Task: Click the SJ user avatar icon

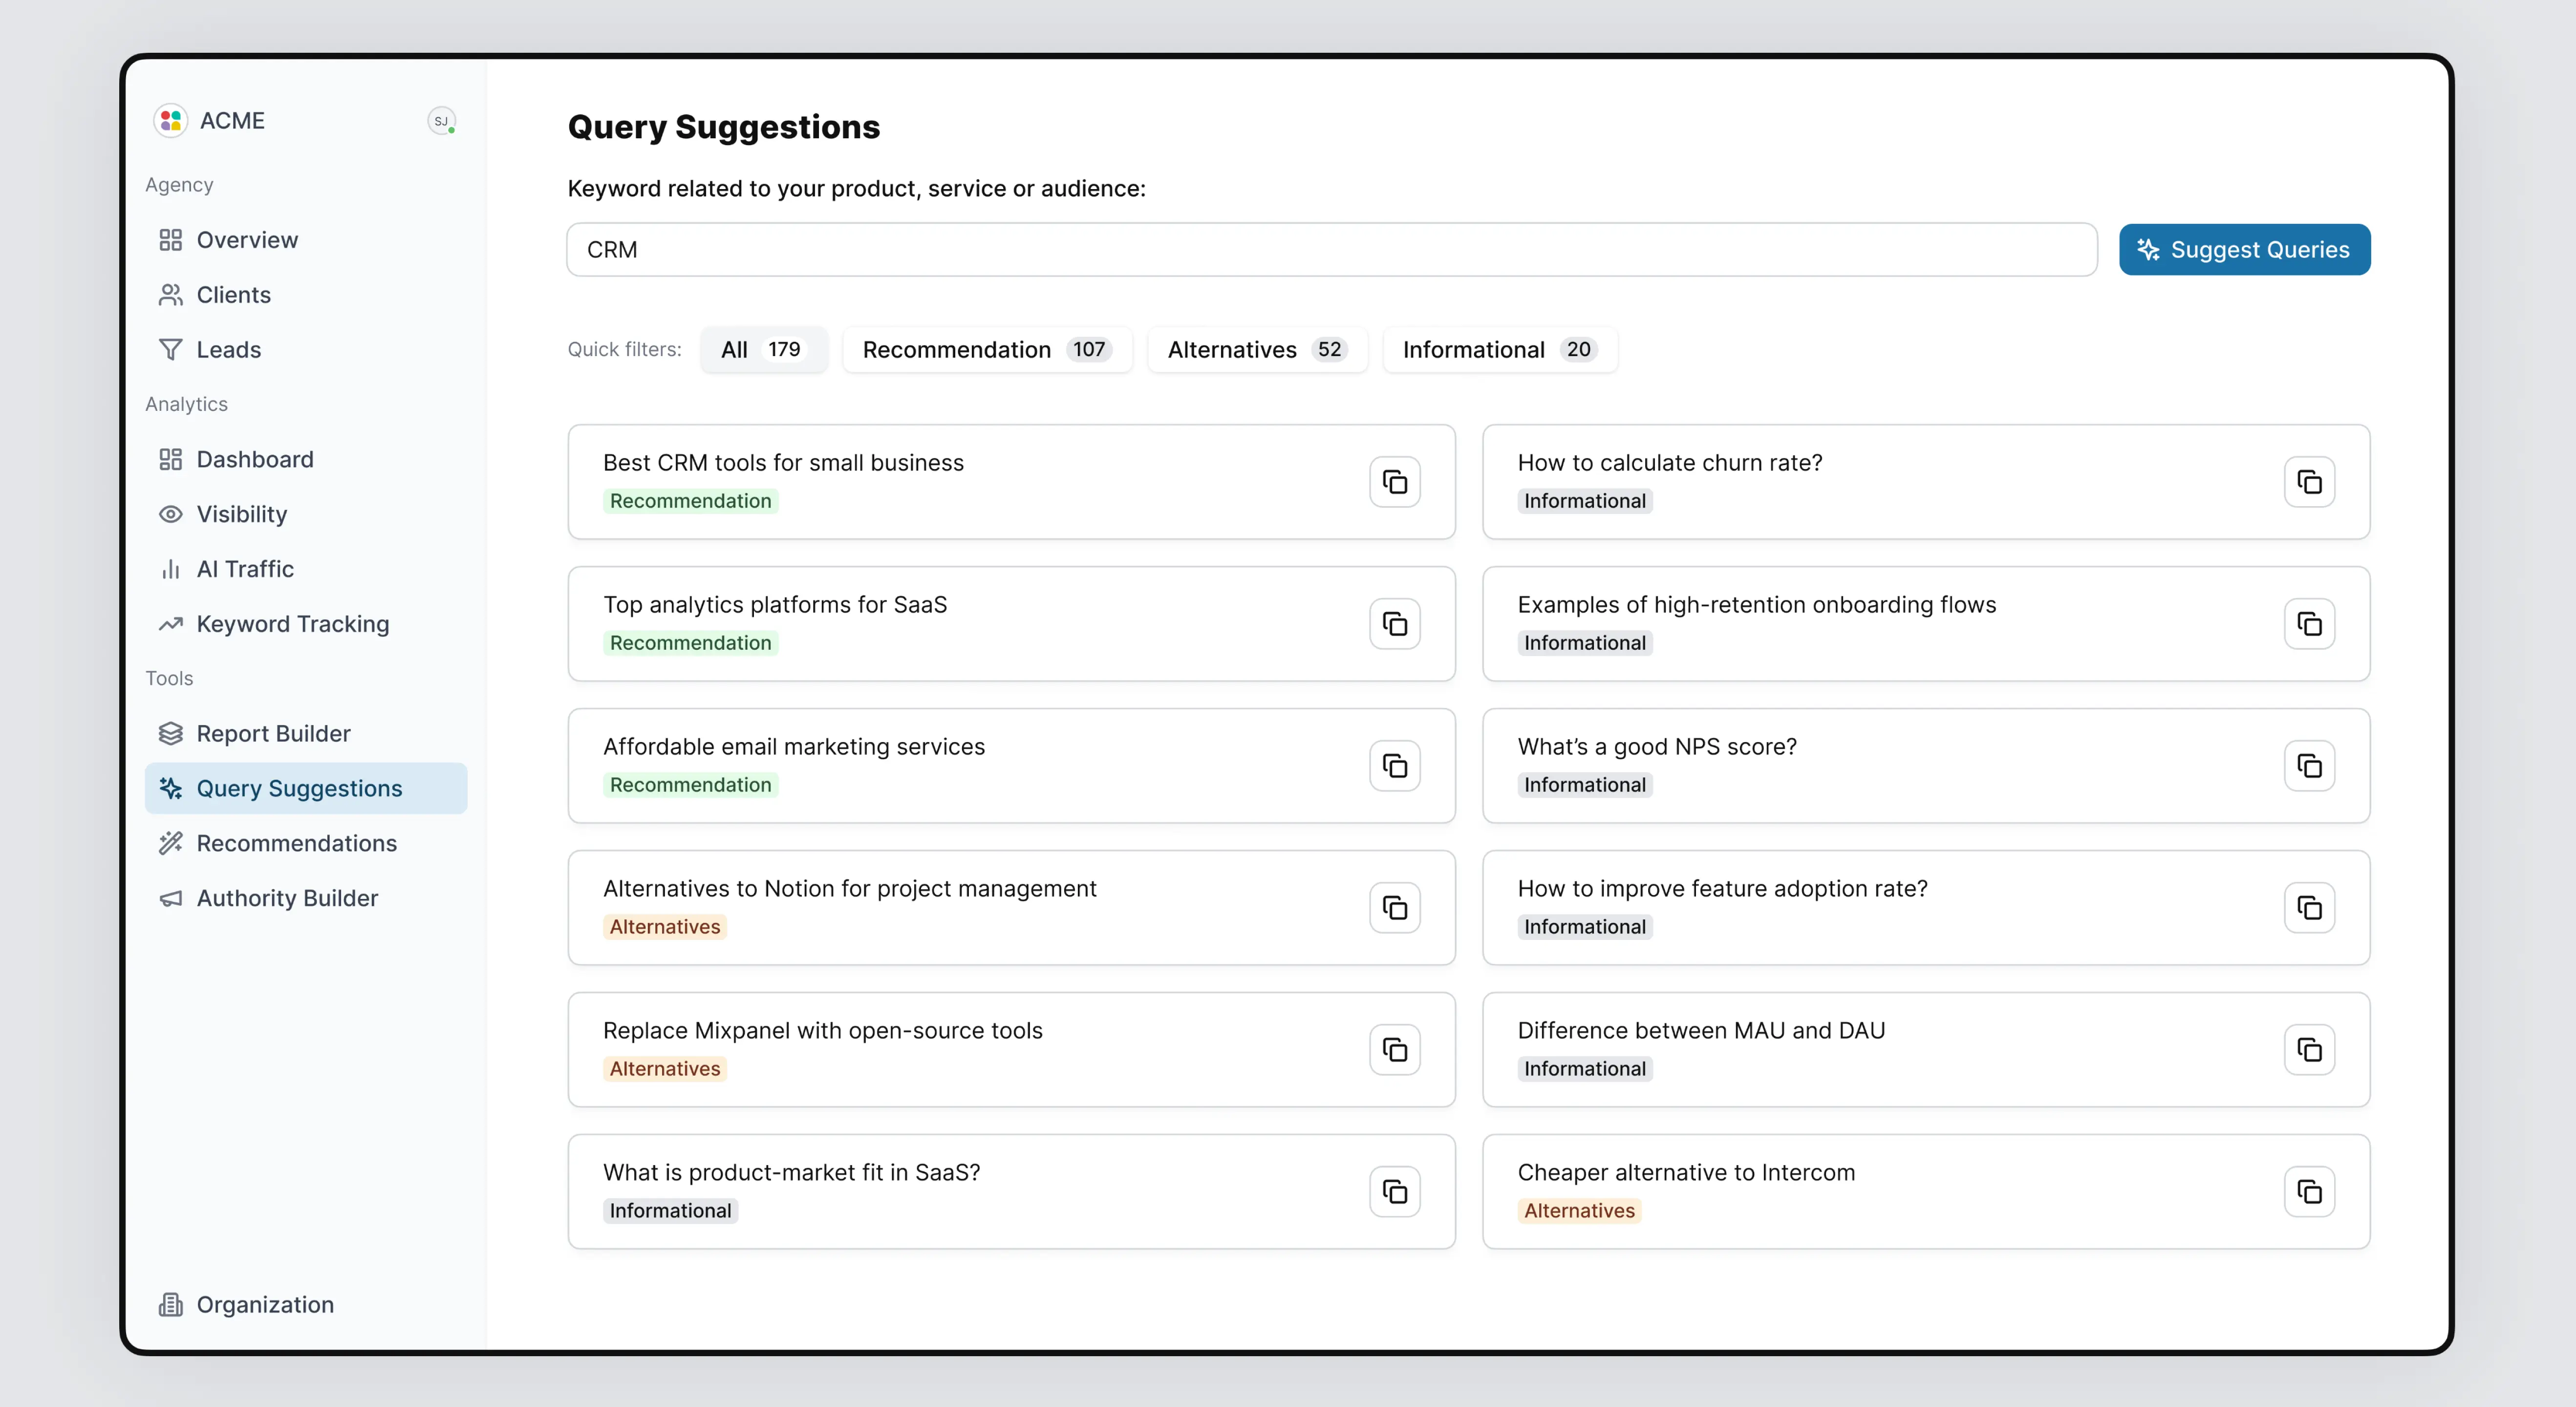Action: point(441,121)
